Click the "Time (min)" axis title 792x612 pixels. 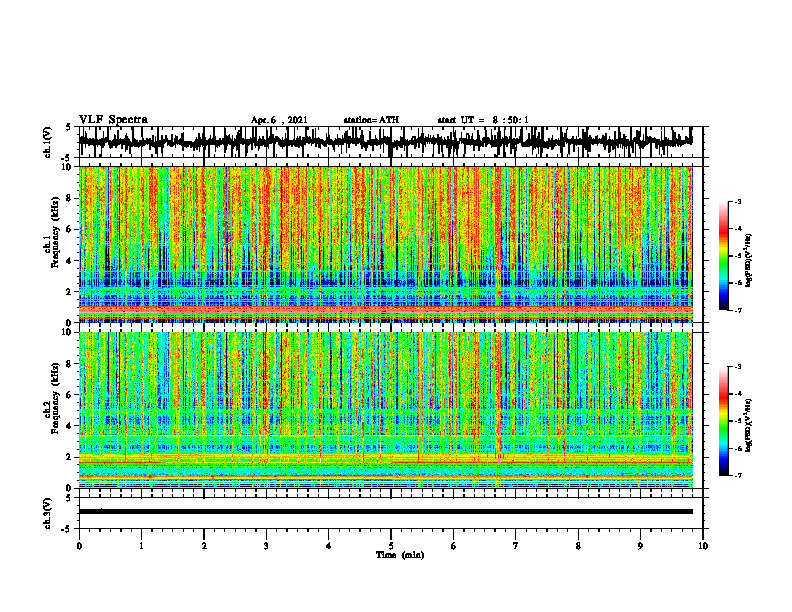pos(400,555)
